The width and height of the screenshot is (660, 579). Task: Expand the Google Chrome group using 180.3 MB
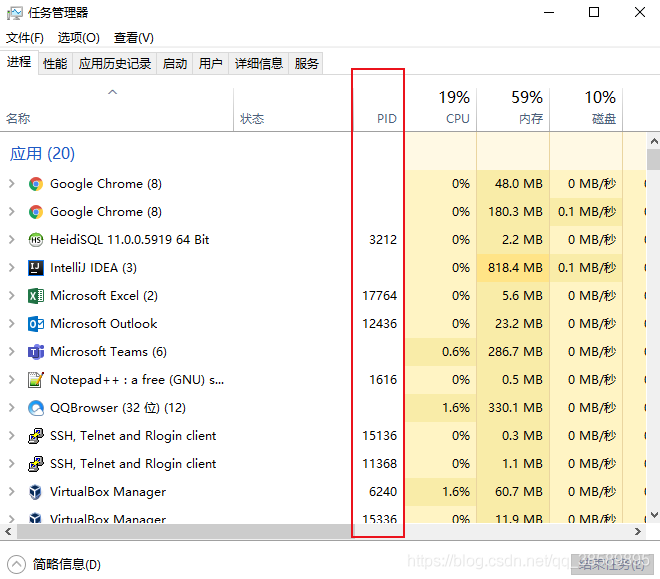(12, 212)
